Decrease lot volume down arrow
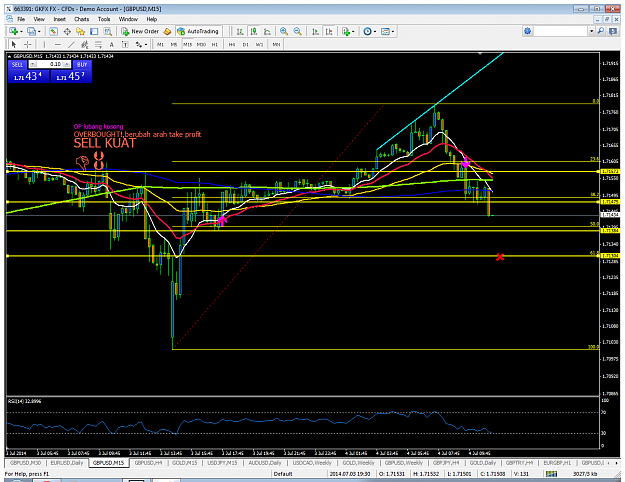This screenshot has height=482, width=625. (x=33, y=64)
